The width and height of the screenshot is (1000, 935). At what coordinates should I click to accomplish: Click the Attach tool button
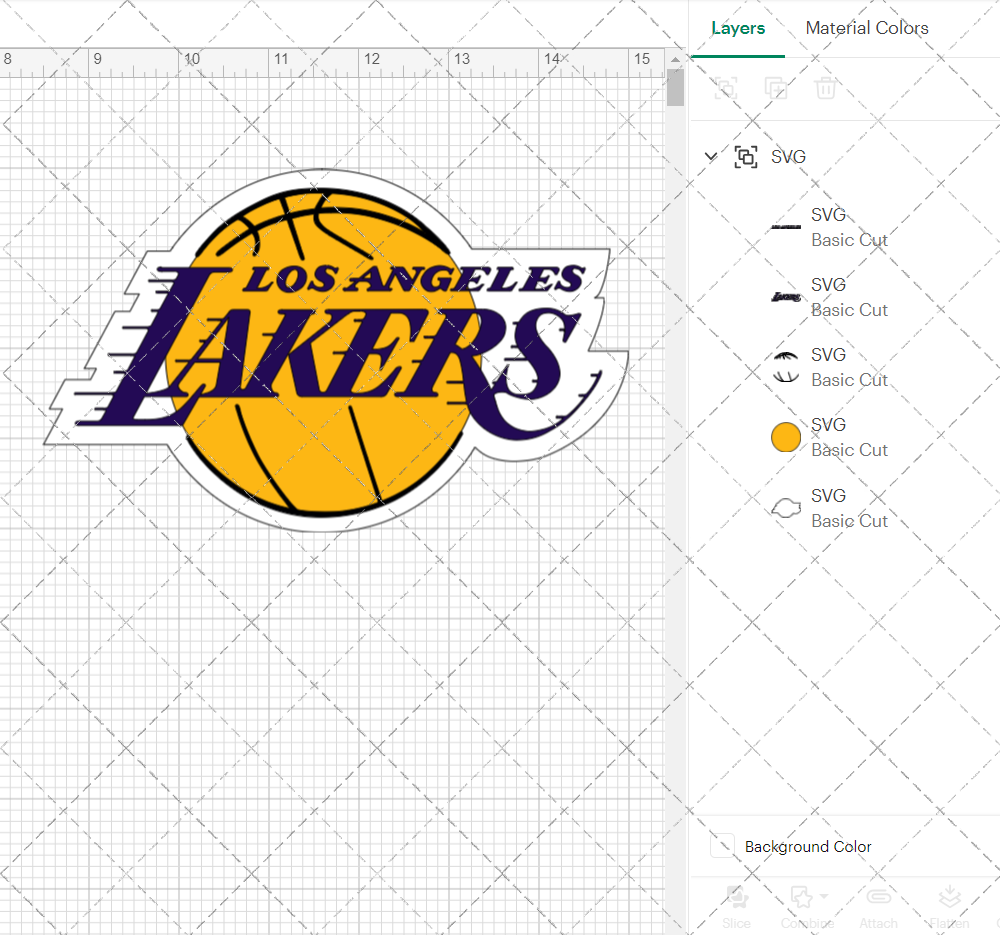pyautogui.click(x=878, y=907)
